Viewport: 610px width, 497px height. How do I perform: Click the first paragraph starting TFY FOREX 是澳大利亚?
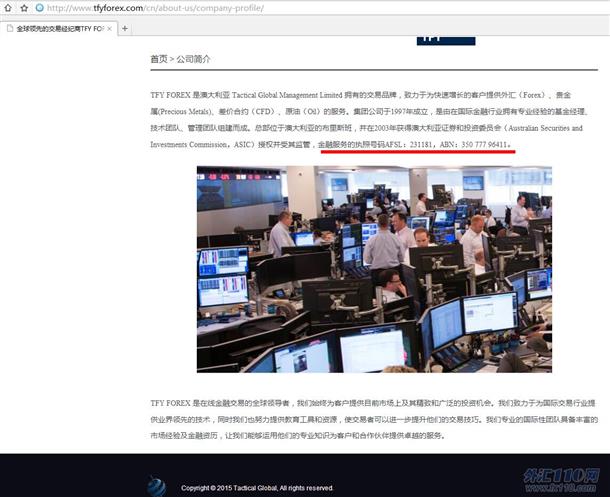pyautogui.click(x=369, y=120)
